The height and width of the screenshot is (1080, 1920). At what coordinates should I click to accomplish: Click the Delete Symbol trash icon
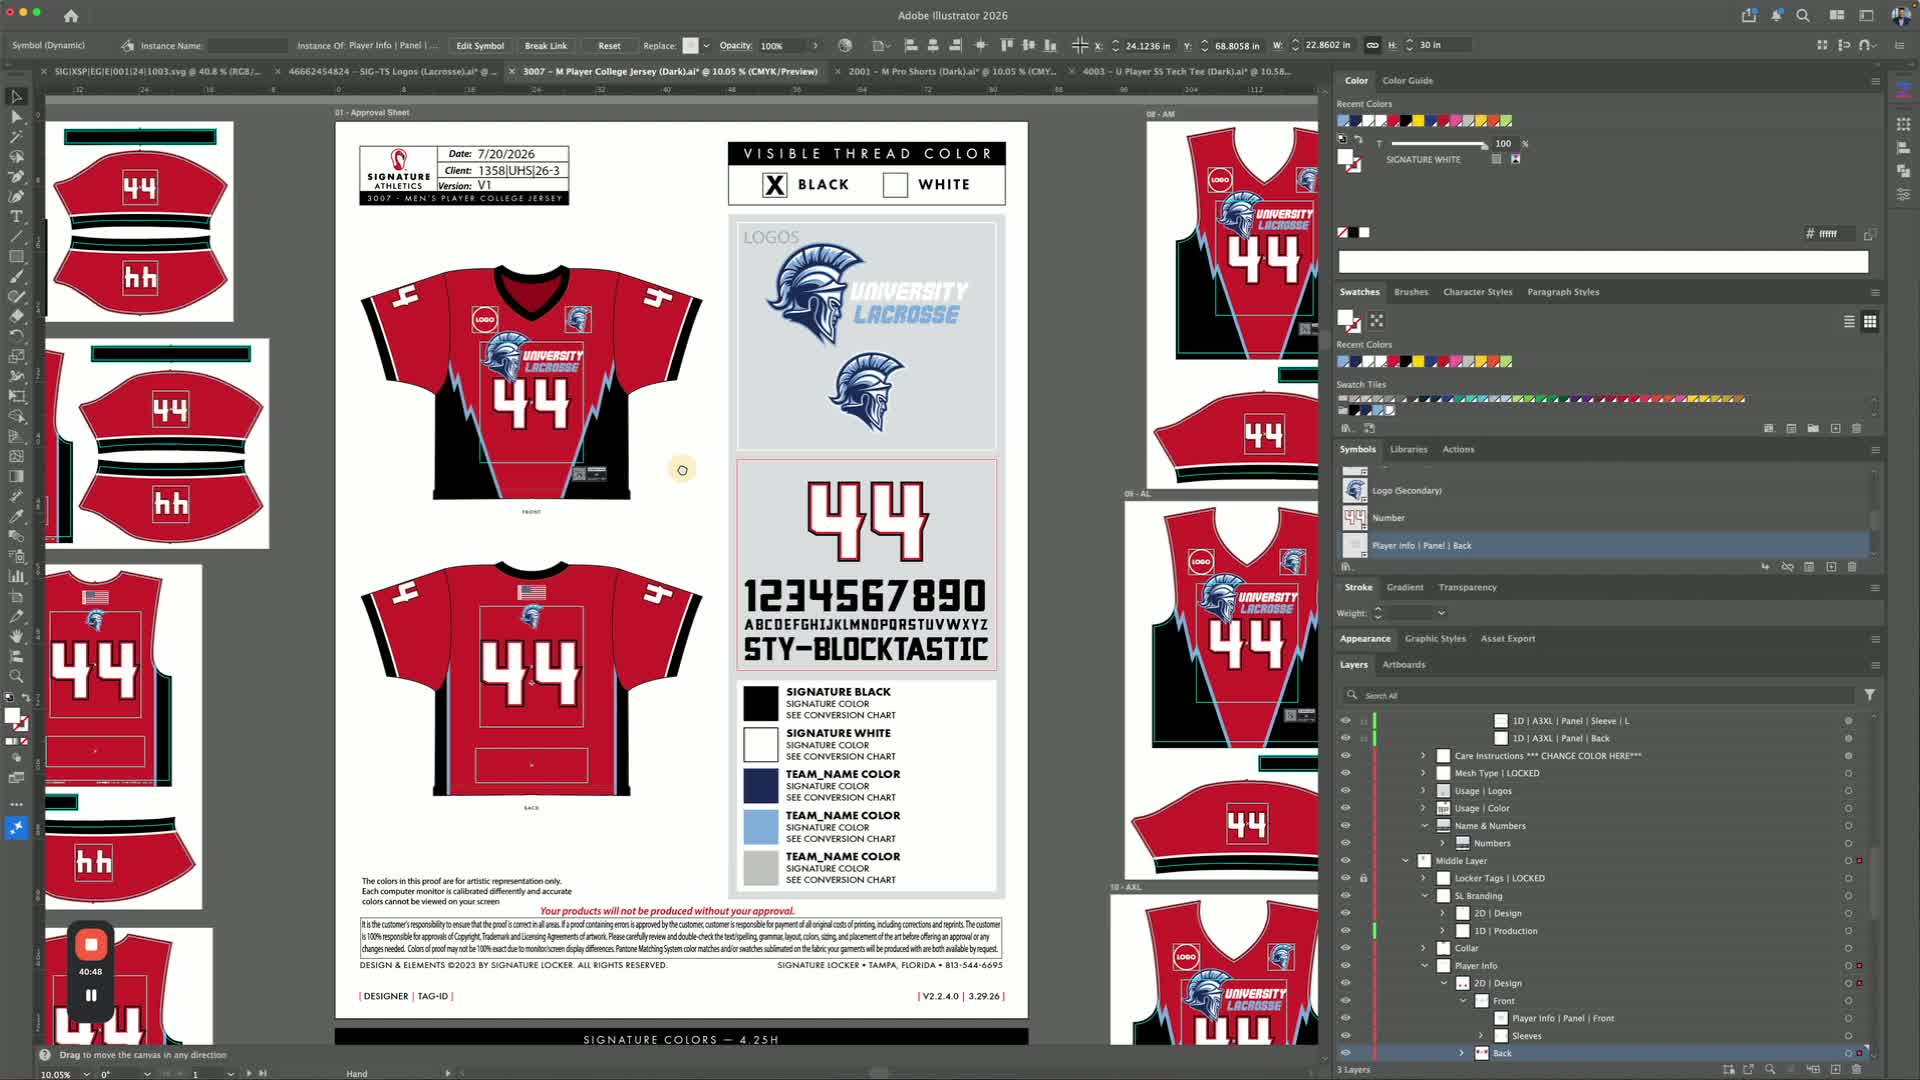click(x=1852, y=567)
